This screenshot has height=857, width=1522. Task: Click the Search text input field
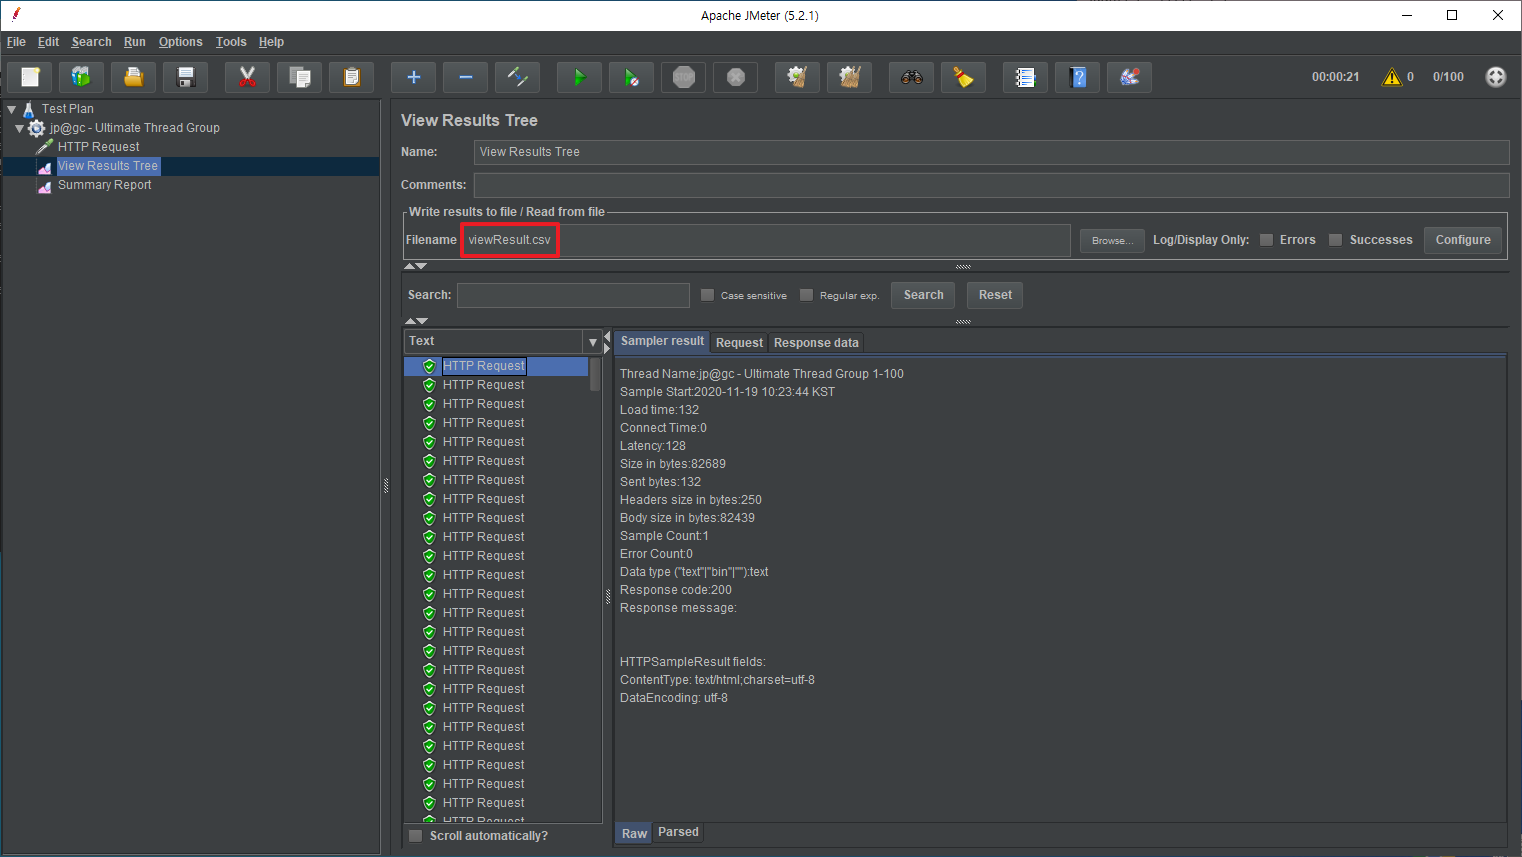tap(573, 295)
